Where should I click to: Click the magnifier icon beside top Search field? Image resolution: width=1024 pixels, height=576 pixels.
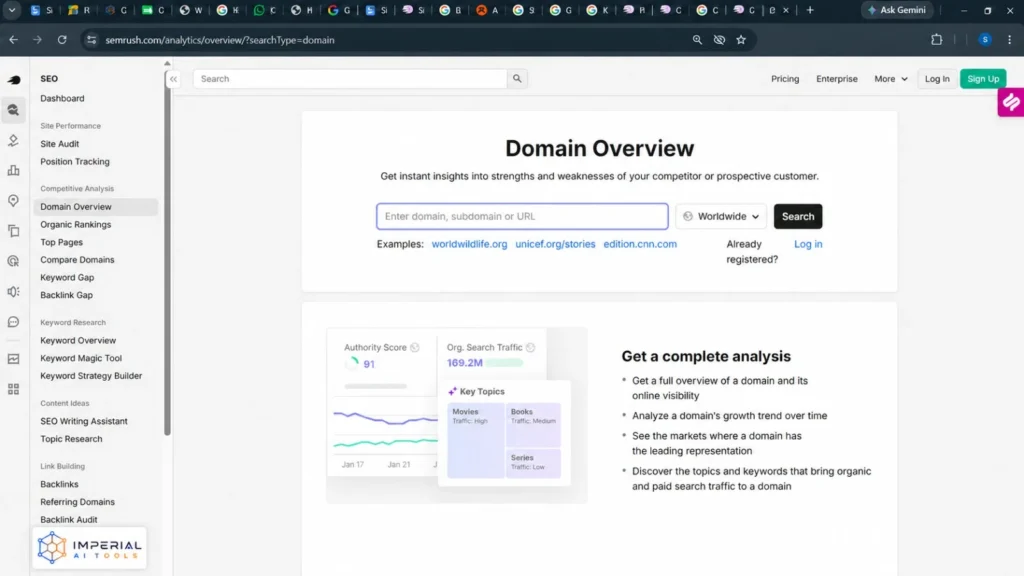tap(517, 78)
